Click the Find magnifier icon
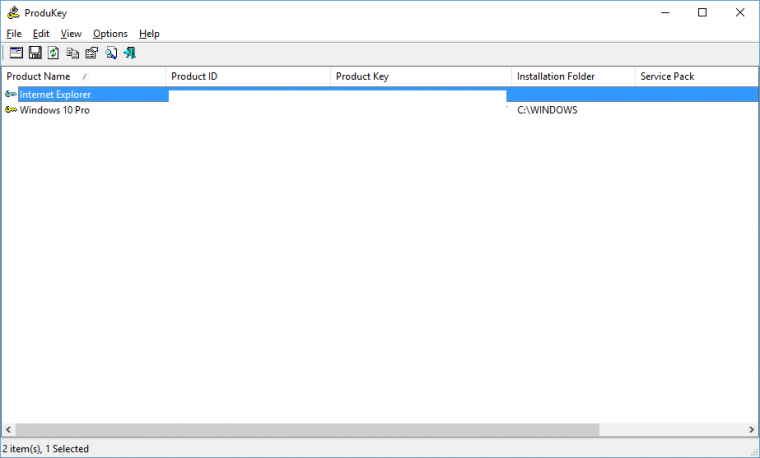 tap(111, 53)
